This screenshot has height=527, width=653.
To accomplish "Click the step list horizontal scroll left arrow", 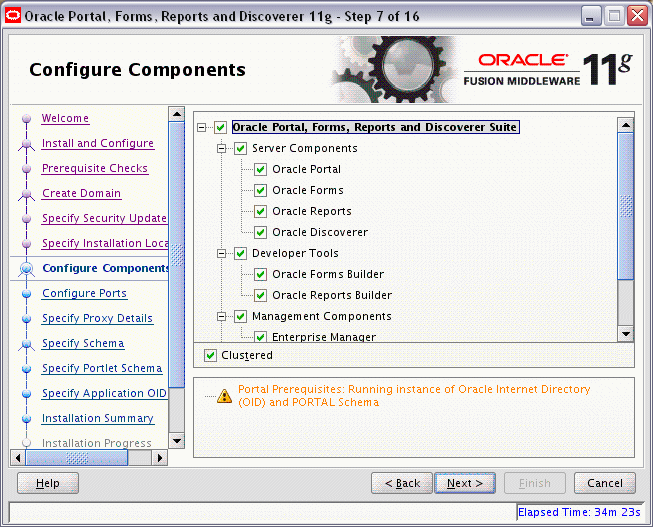I will [x=17, y=458].
